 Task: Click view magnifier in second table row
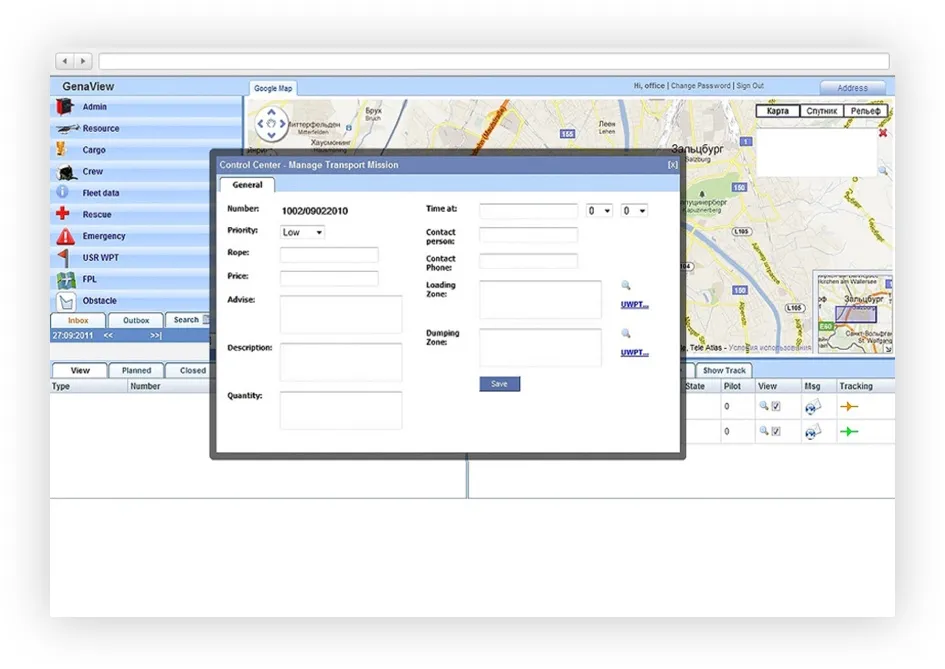click(x=764, y=430)
